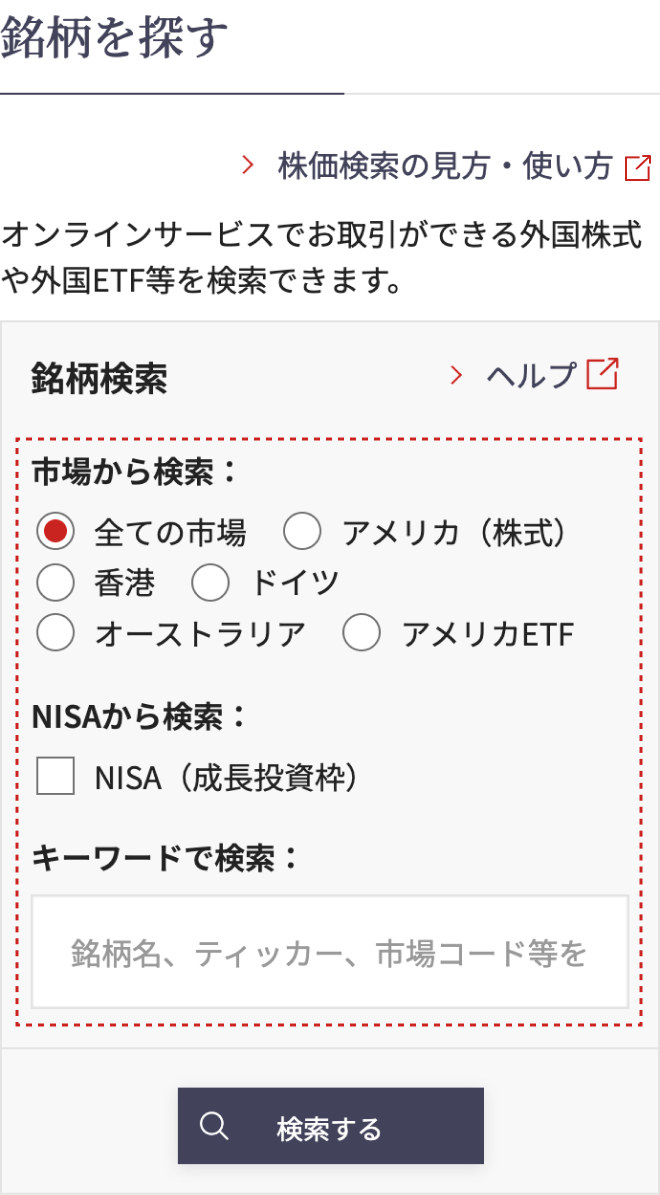Viewport: 660px width, 1195px height.
Task: Click the 検索する button
Action: (x=331, y=1126)
